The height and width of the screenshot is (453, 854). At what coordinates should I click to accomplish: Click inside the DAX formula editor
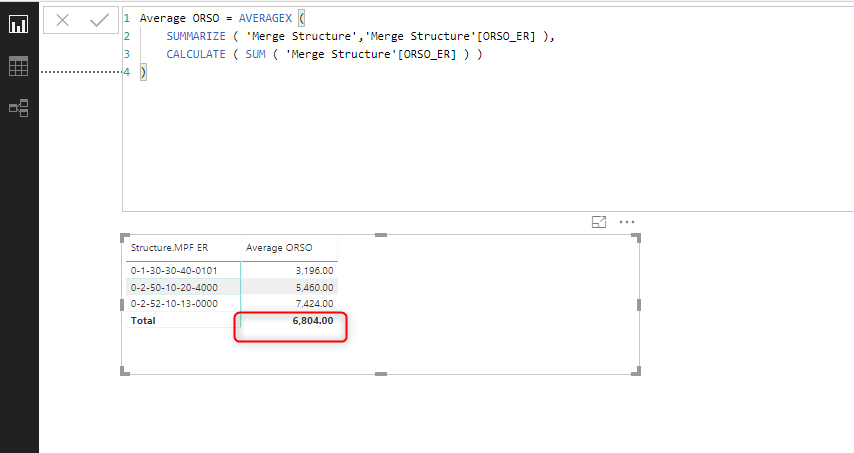point(488,109)
